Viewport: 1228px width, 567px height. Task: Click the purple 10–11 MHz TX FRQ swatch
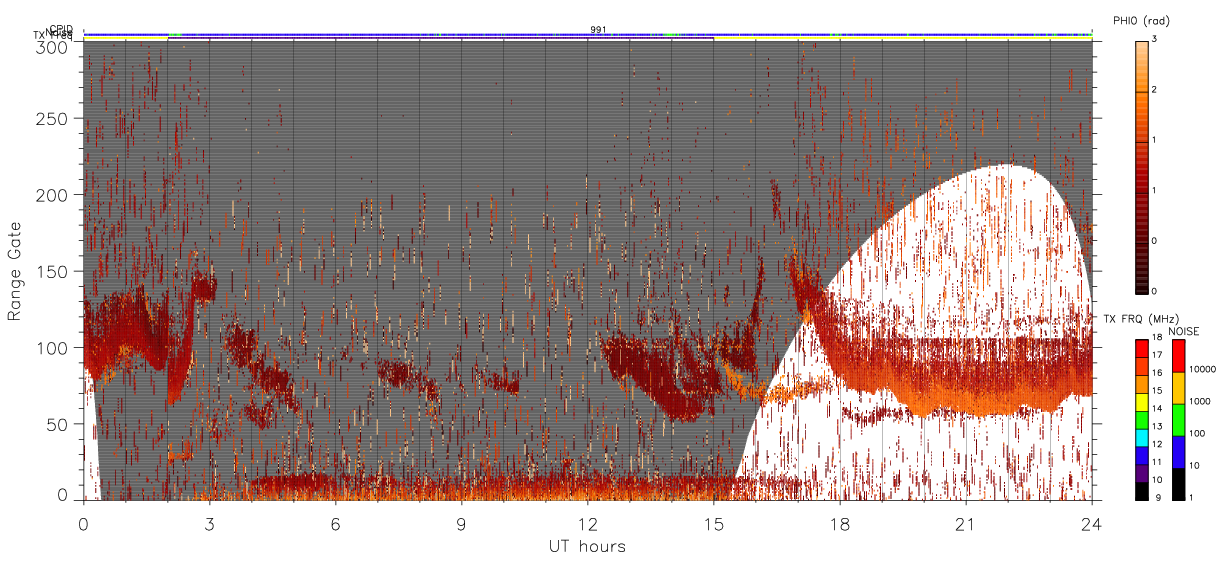1142,473
